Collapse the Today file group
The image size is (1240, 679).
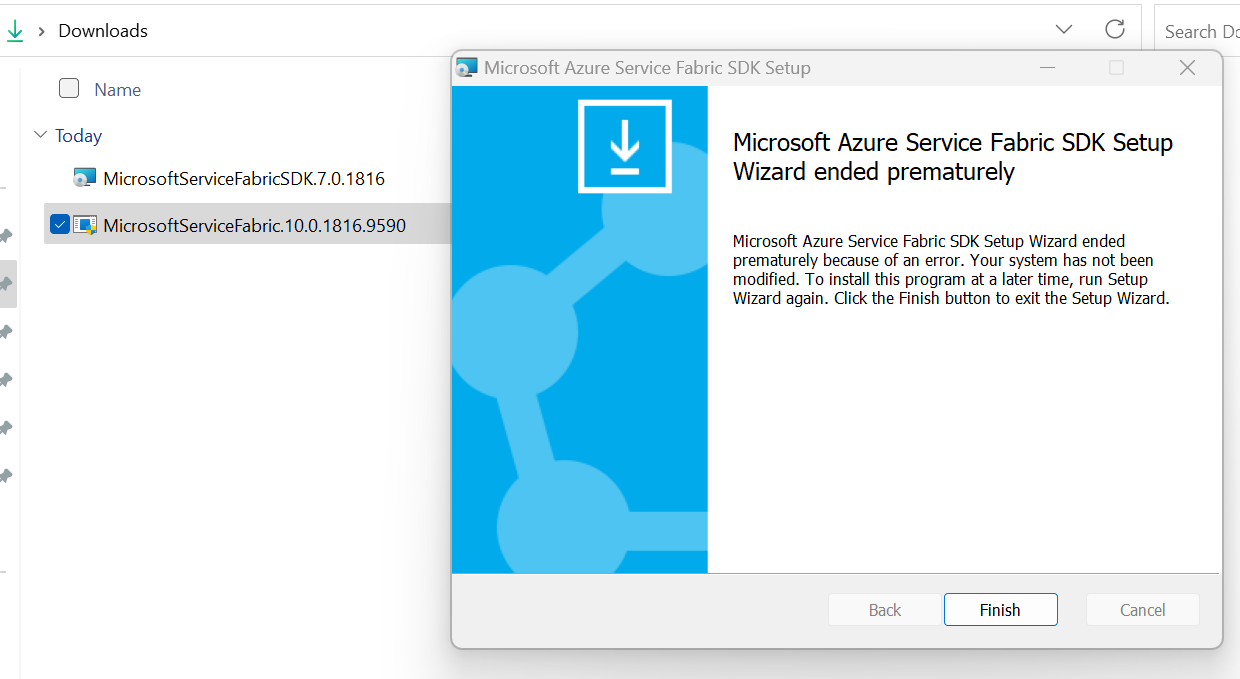click(40, 135)
